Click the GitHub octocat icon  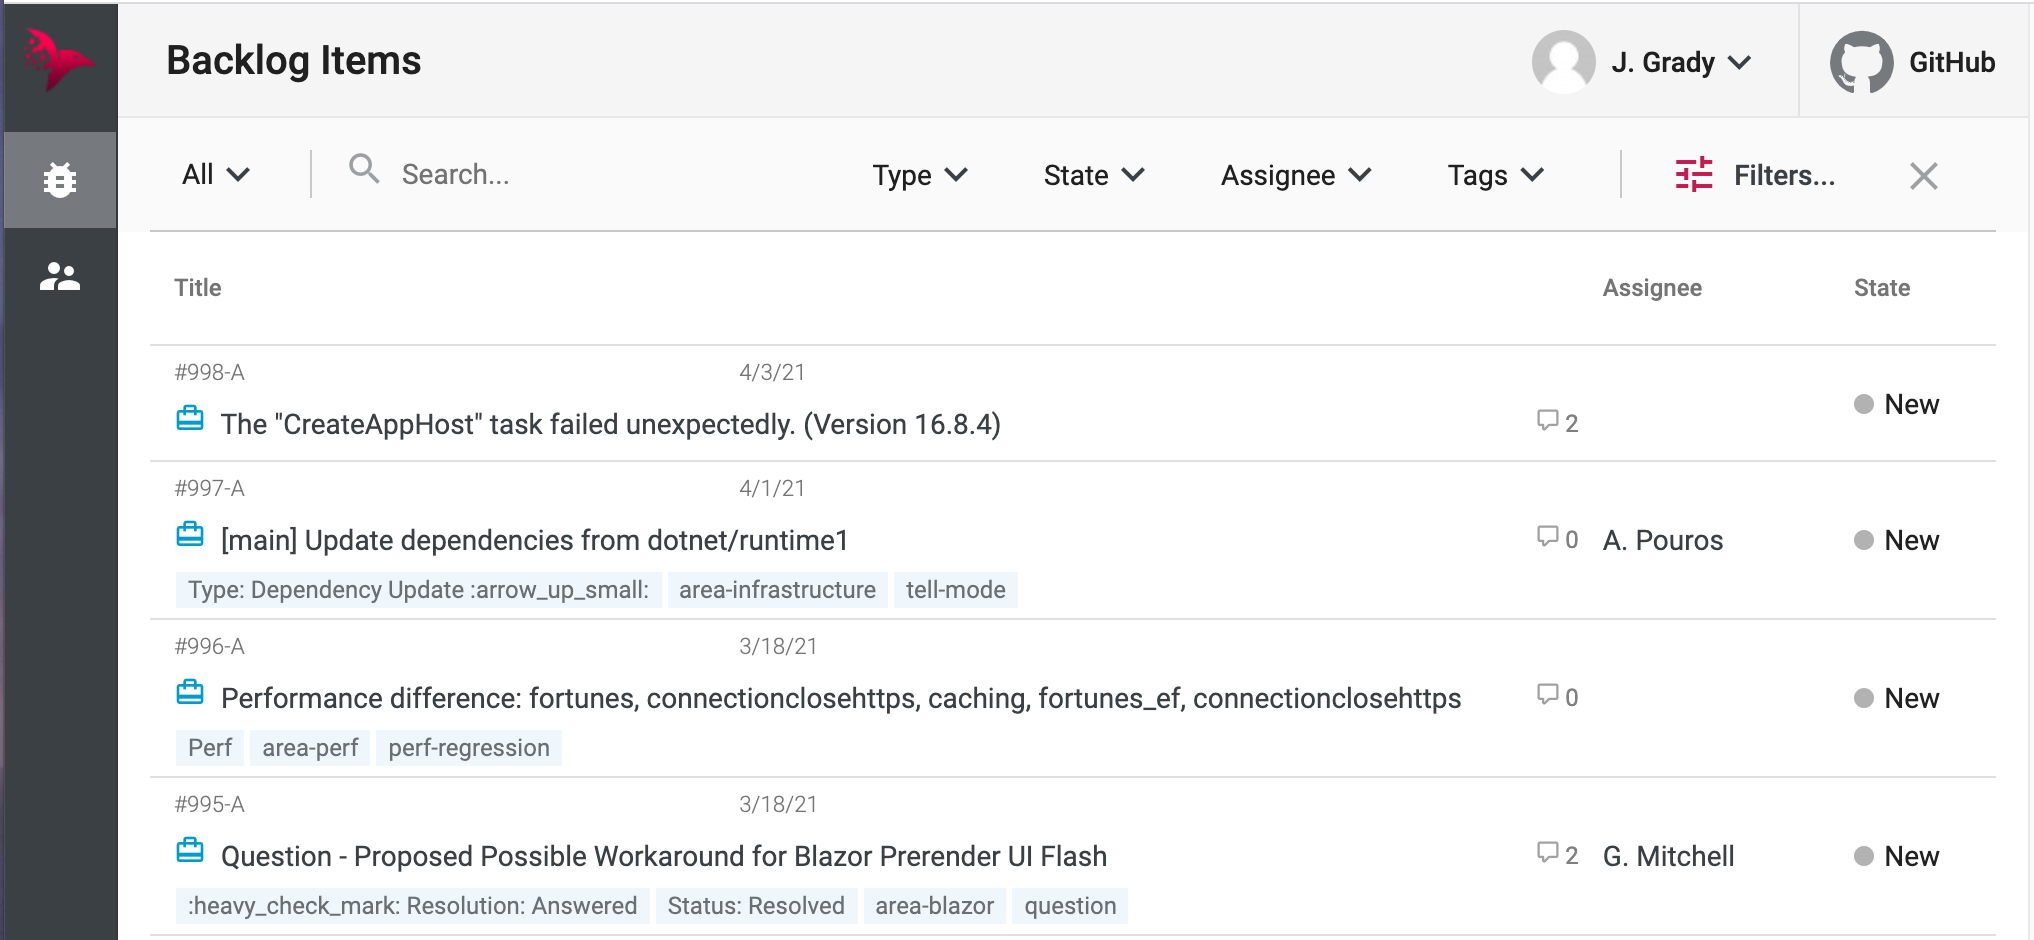[x=1861, y=62]
